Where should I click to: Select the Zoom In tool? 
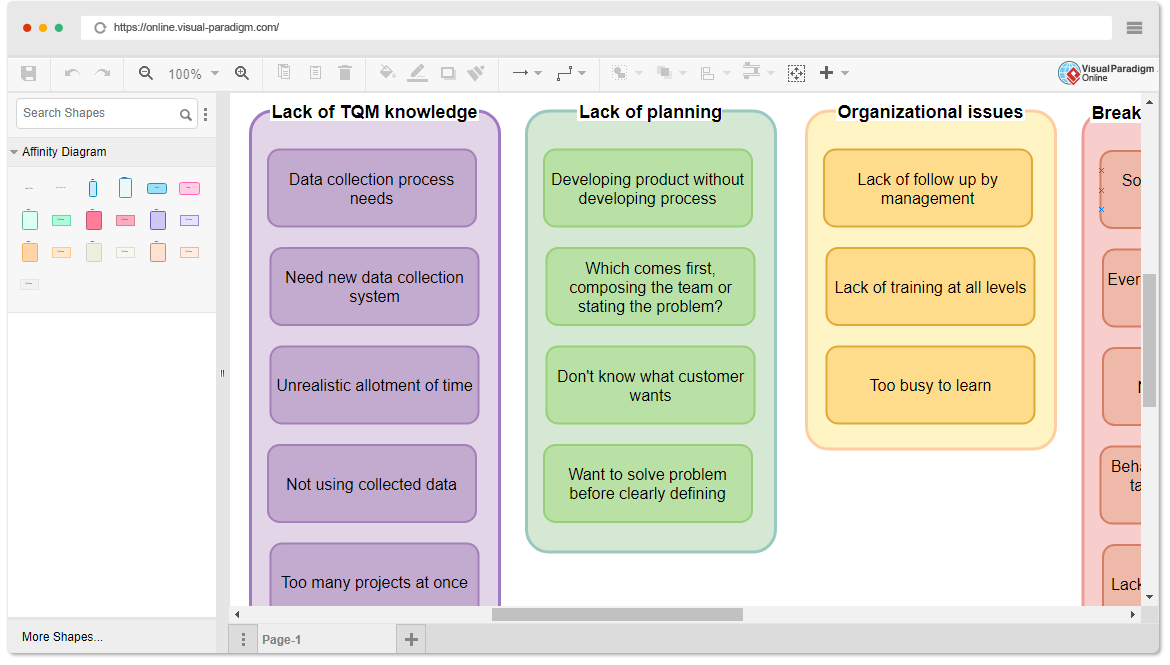[x=242, y=72]
